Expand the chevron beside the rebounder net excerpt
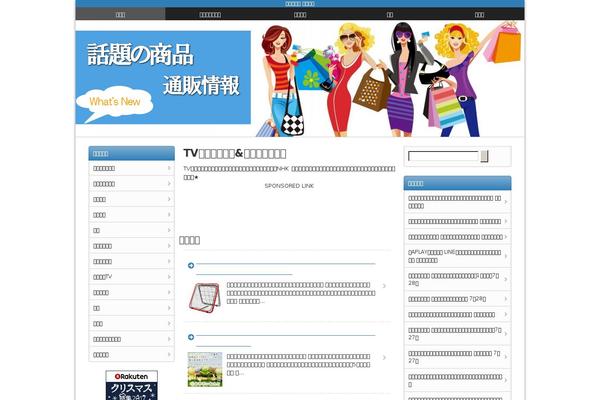This screenshot has height=400, width=600. coord(384,286)
